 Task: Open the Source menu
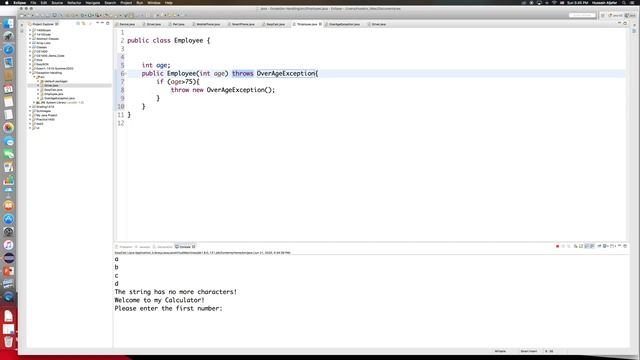tap(57, 2)
